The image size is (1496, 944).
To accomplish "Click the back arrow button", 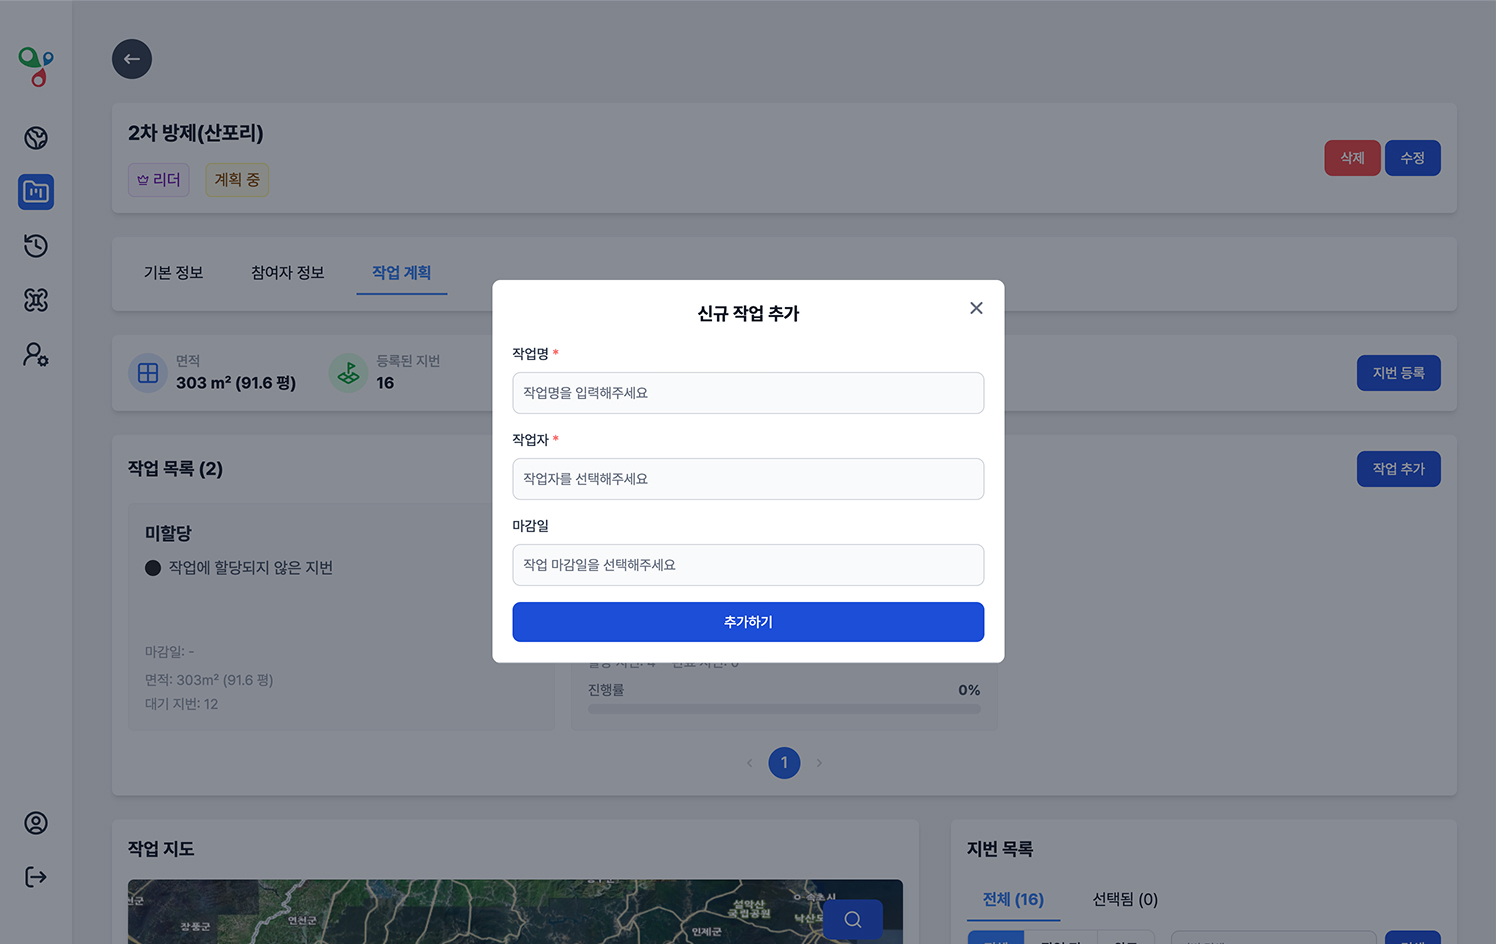I will tap(132, 59).
